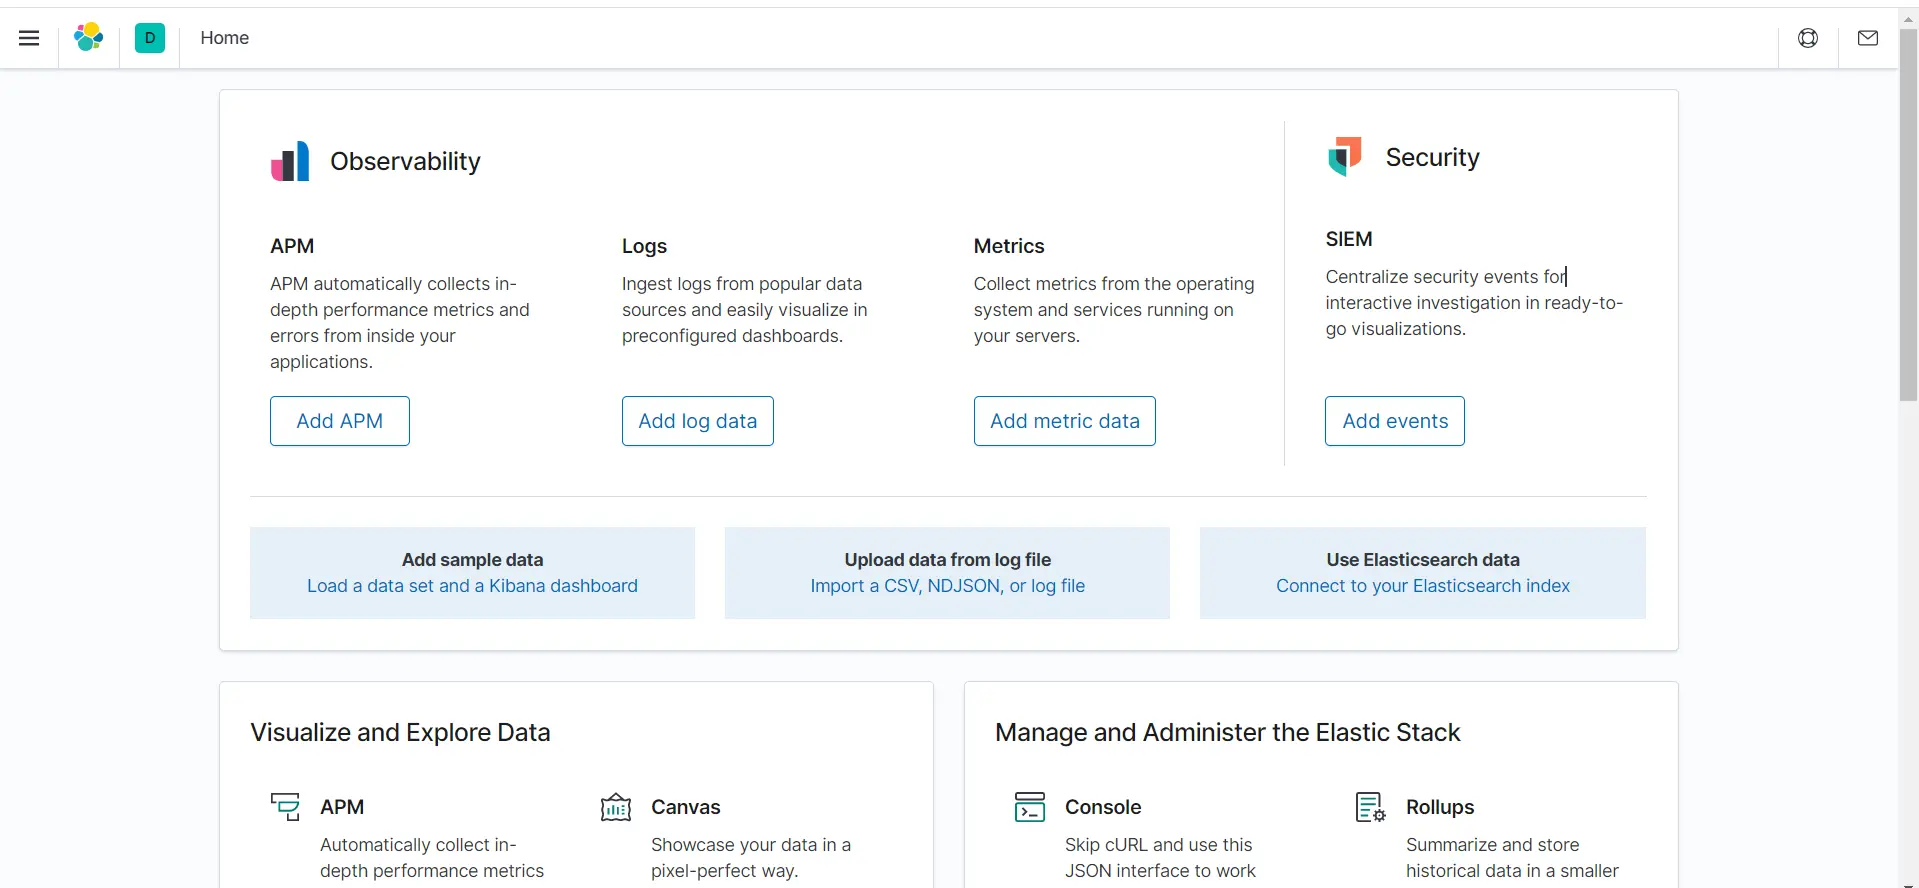
Task: Click the Skip cURL and use this description
Action: point(1160,858)
